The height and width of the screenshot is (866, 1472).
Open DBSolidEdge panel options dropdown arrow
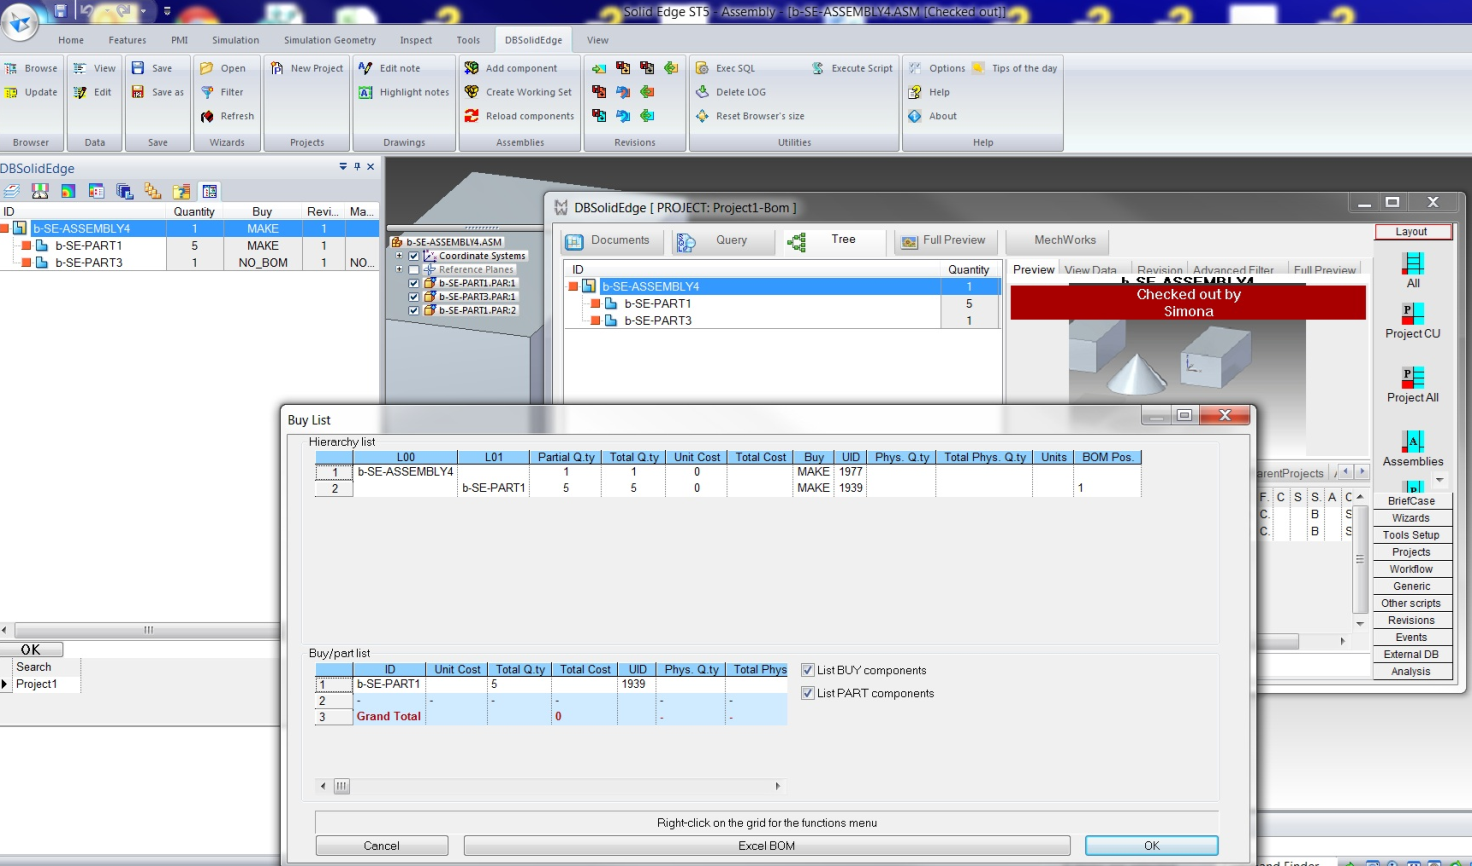pos(343,167)
